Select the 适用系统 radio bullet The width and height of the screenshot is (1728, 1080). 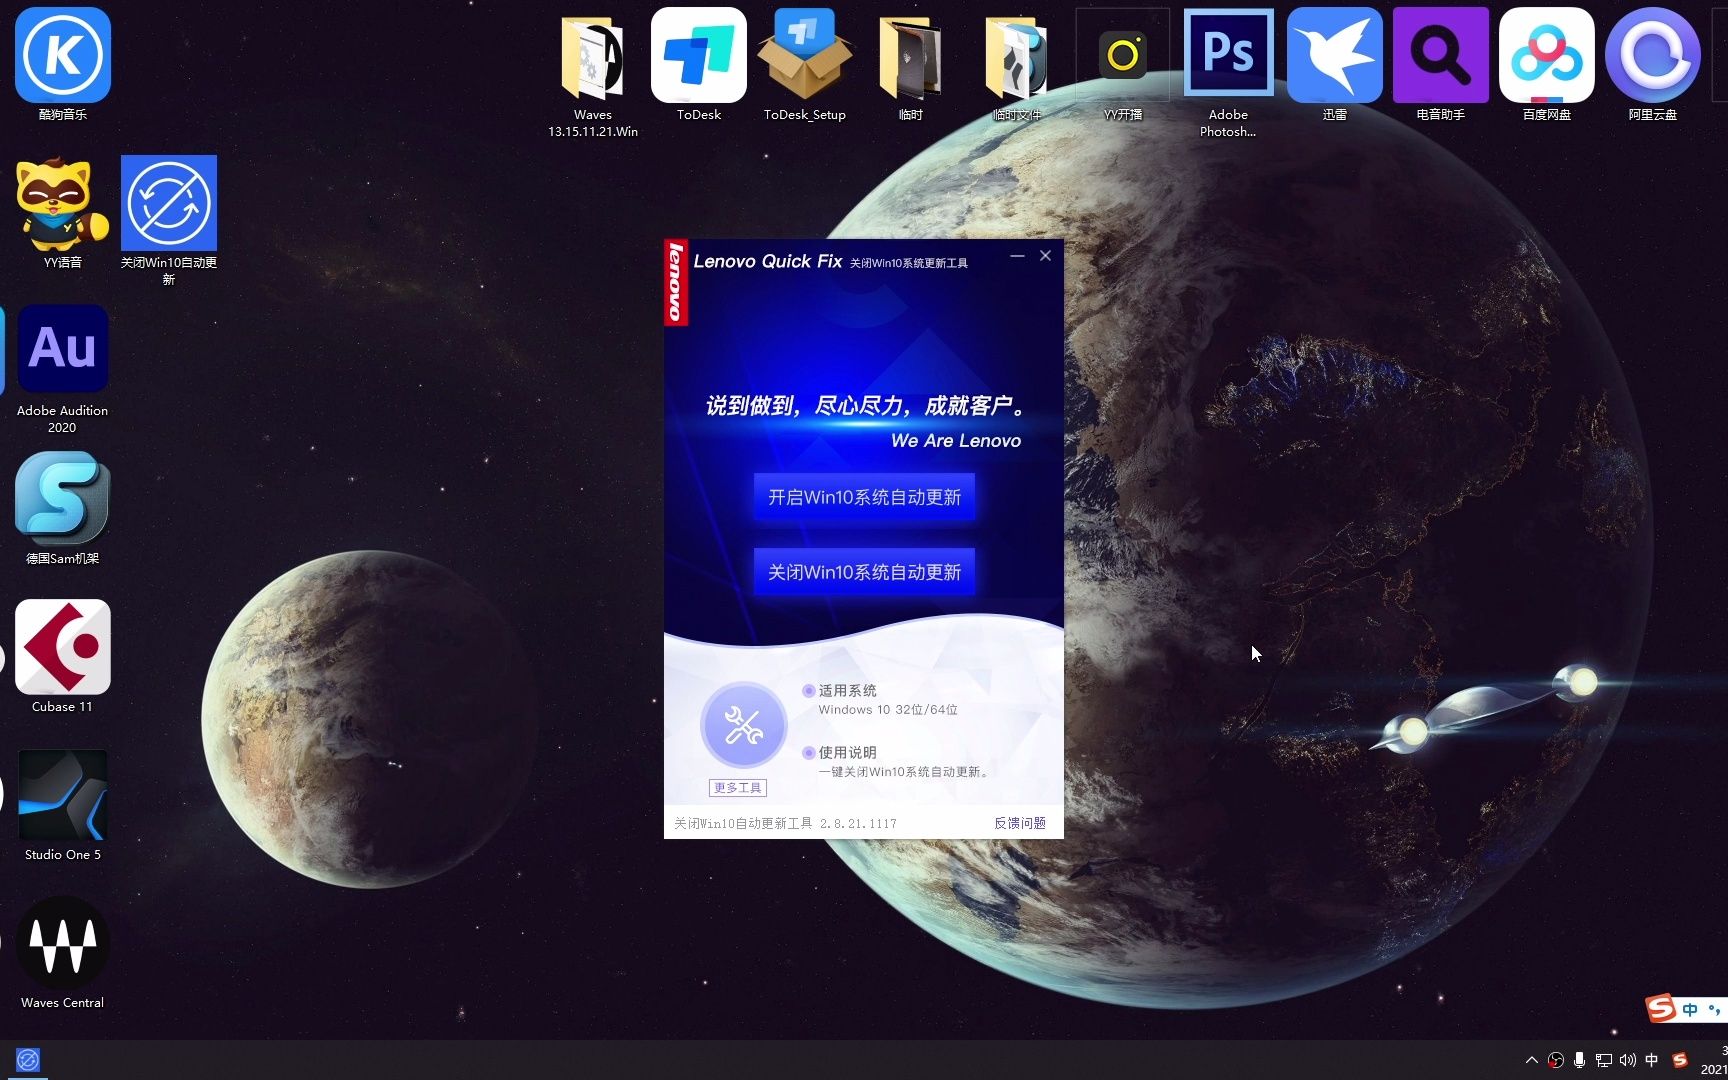[x=808, y=690]
